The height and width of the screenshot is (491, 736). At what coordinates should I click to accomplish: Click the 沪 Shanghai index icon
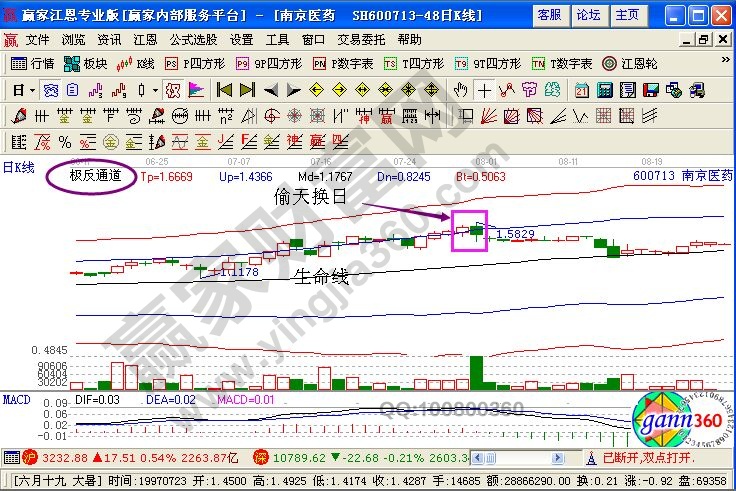30,457
